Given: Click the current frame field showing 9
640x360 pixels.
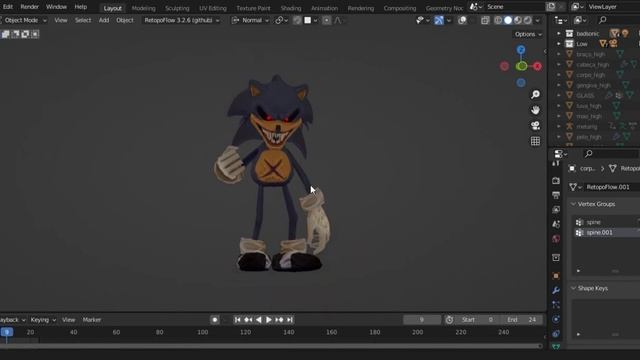Looking at the screenshot, I should point(422,320).
